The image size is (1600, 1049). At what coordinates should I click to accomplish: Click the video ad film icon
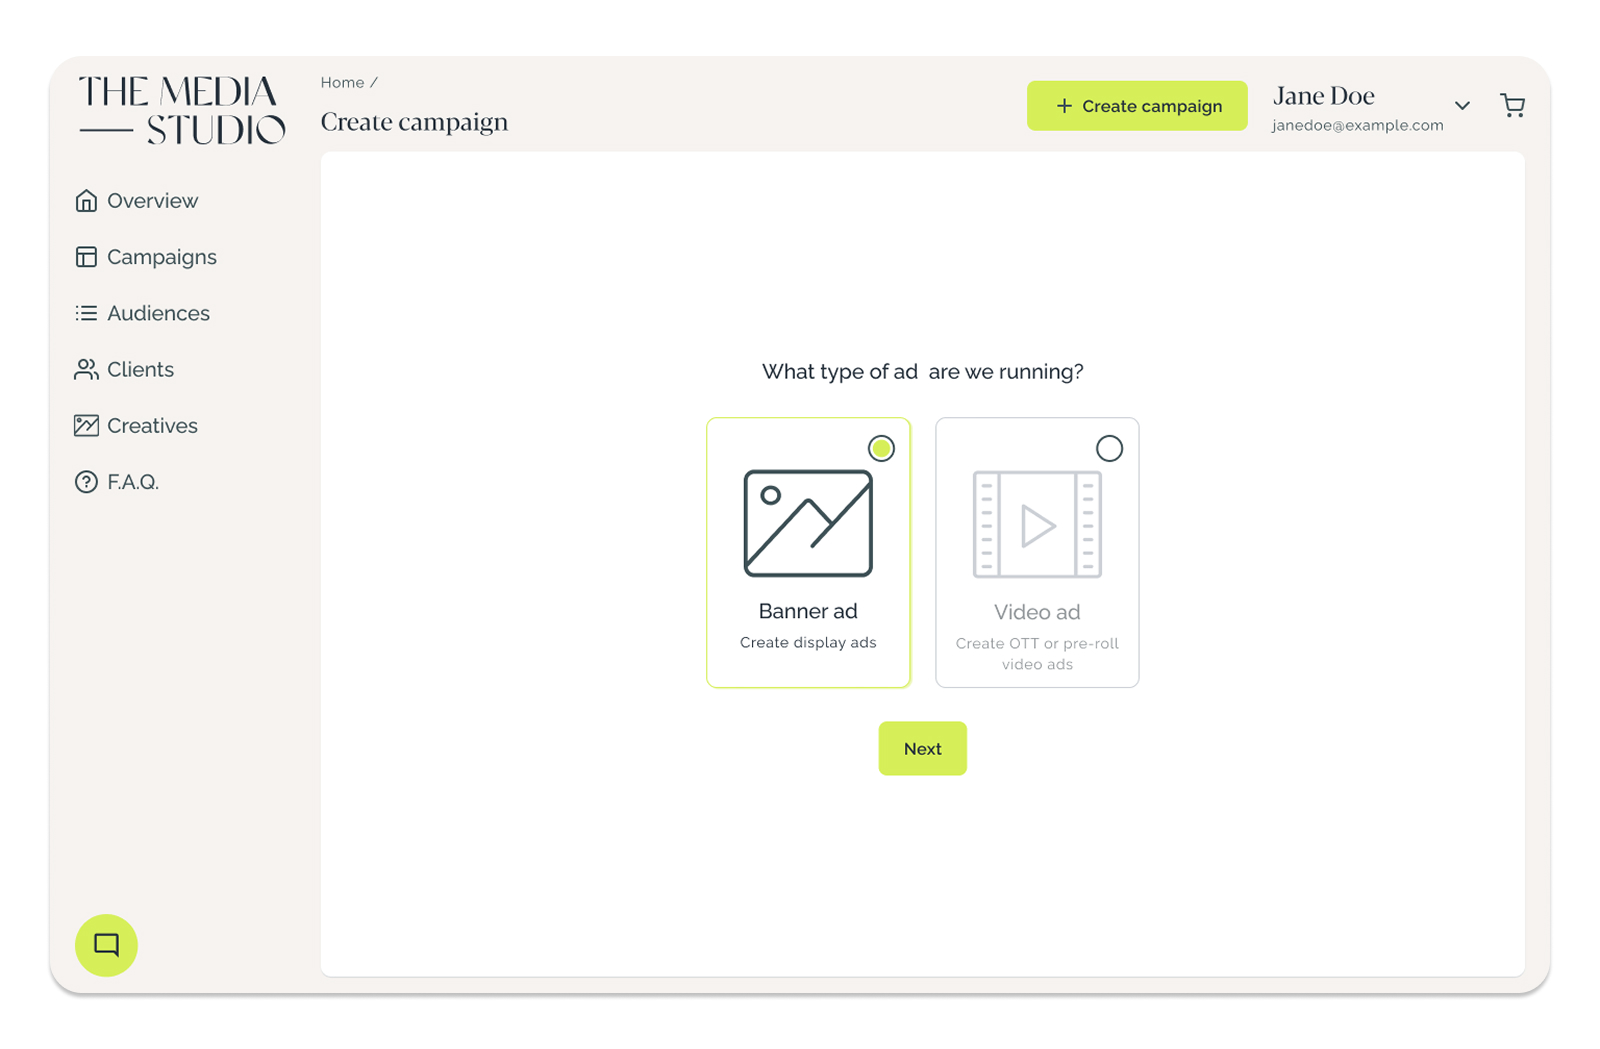pyautogui.click(x=1037, y=524)
